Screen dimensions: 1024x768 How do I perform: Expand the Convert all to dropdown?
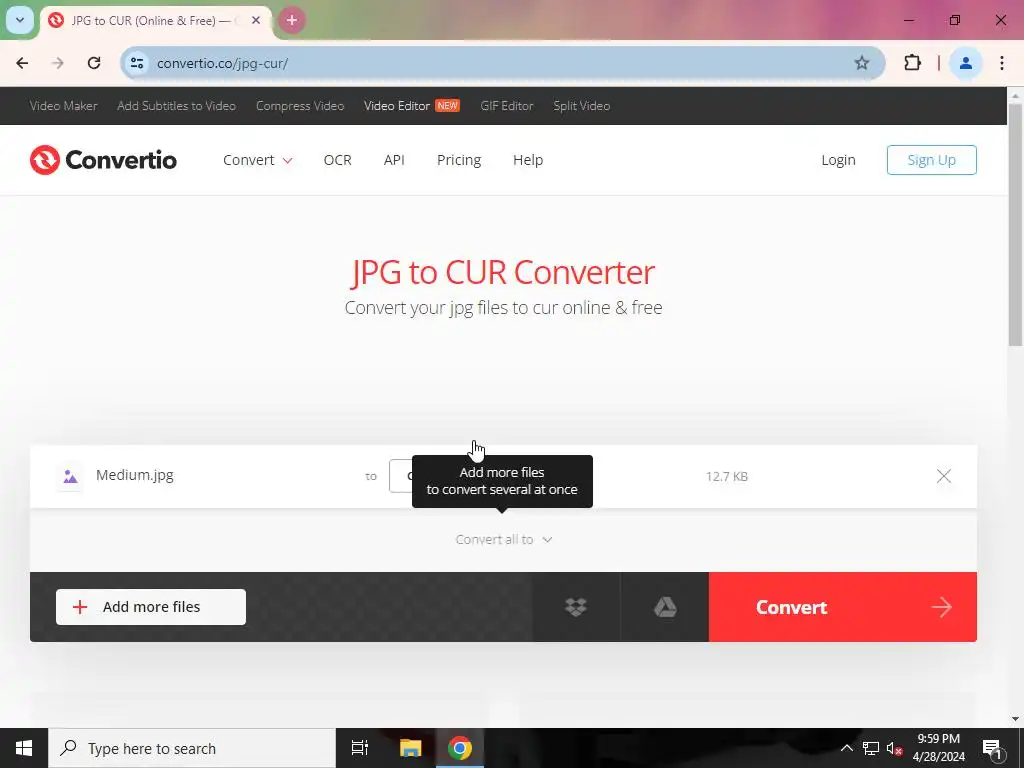504,539
